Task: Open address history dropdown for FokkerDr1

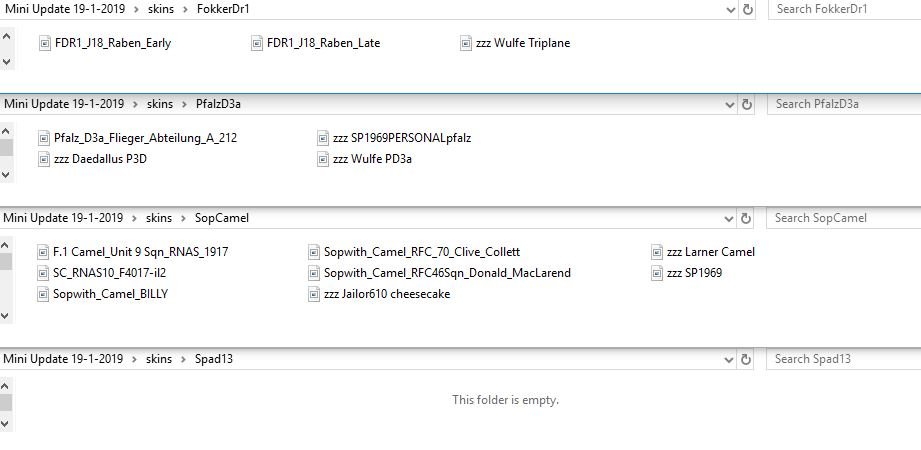Action: pyautogui.click(x=731, y=9)
